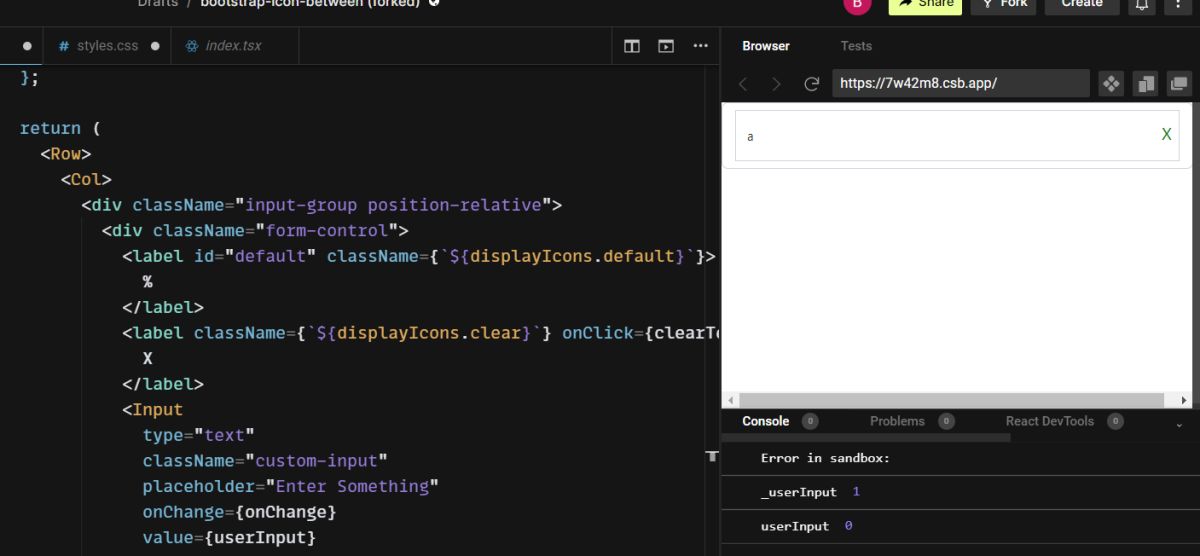
Task: Click the '<Row>' tag in code
Action: [x=66, y=154]
